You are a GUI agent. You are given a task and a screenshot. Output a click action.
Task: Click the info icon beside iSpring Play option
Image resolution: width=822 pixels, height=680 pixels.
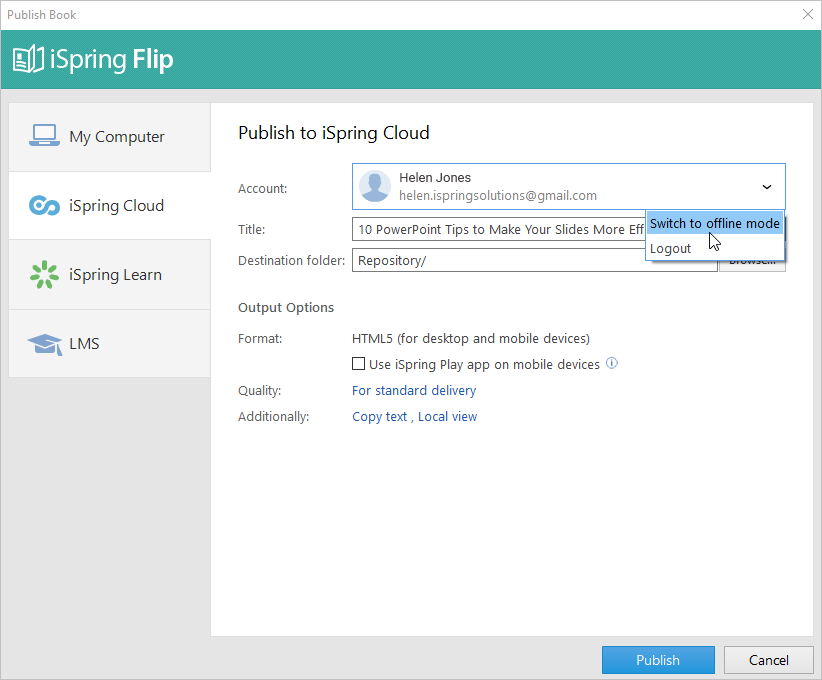tap(612, 363)
